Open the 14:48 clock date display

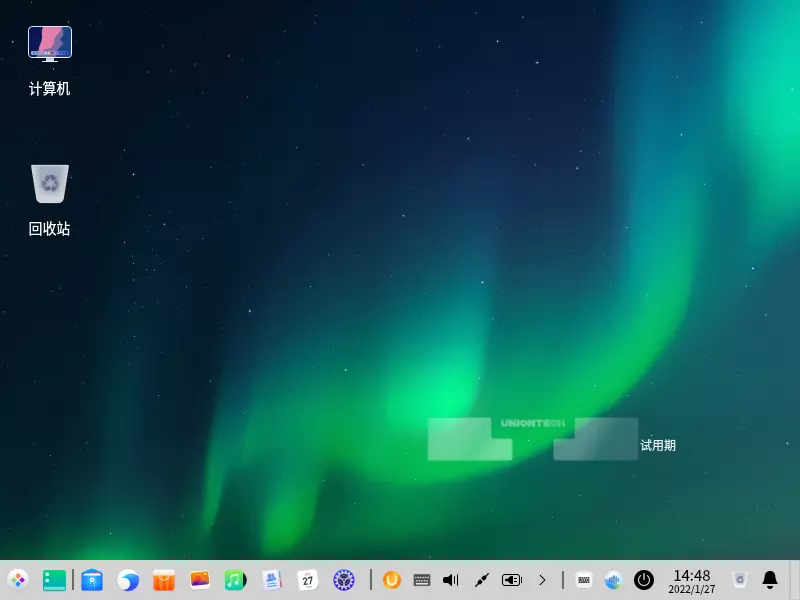pyautogui.click(x=692, y=581)
